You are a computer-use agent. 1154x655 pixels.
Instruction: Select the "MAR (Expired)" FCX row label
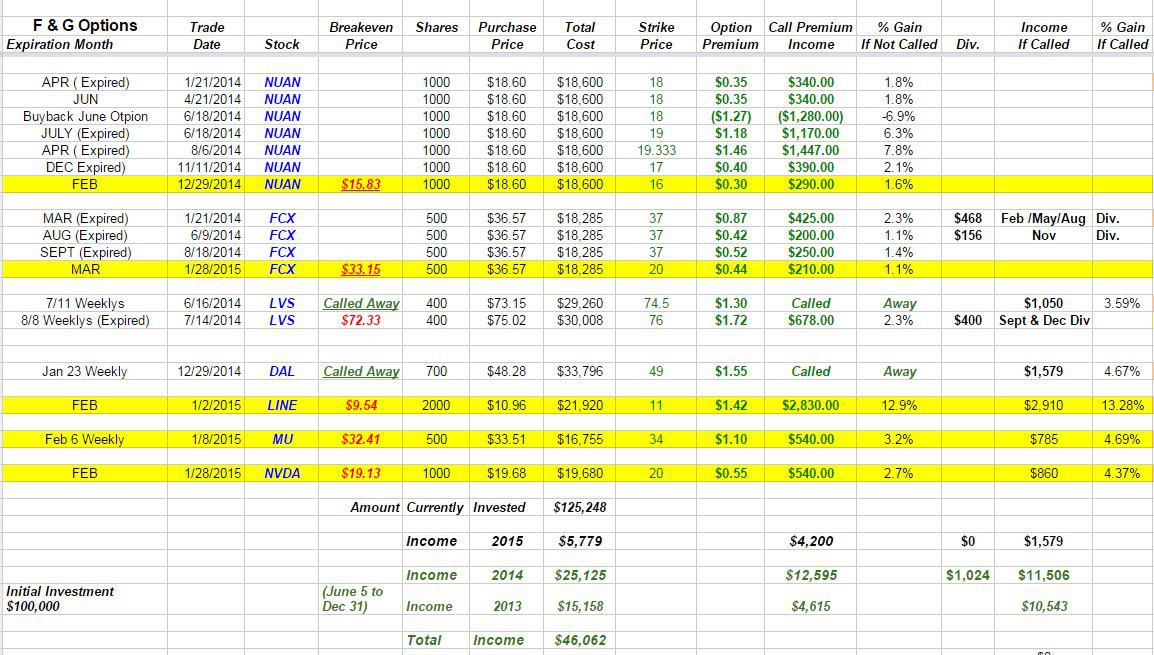pos(85,219)
